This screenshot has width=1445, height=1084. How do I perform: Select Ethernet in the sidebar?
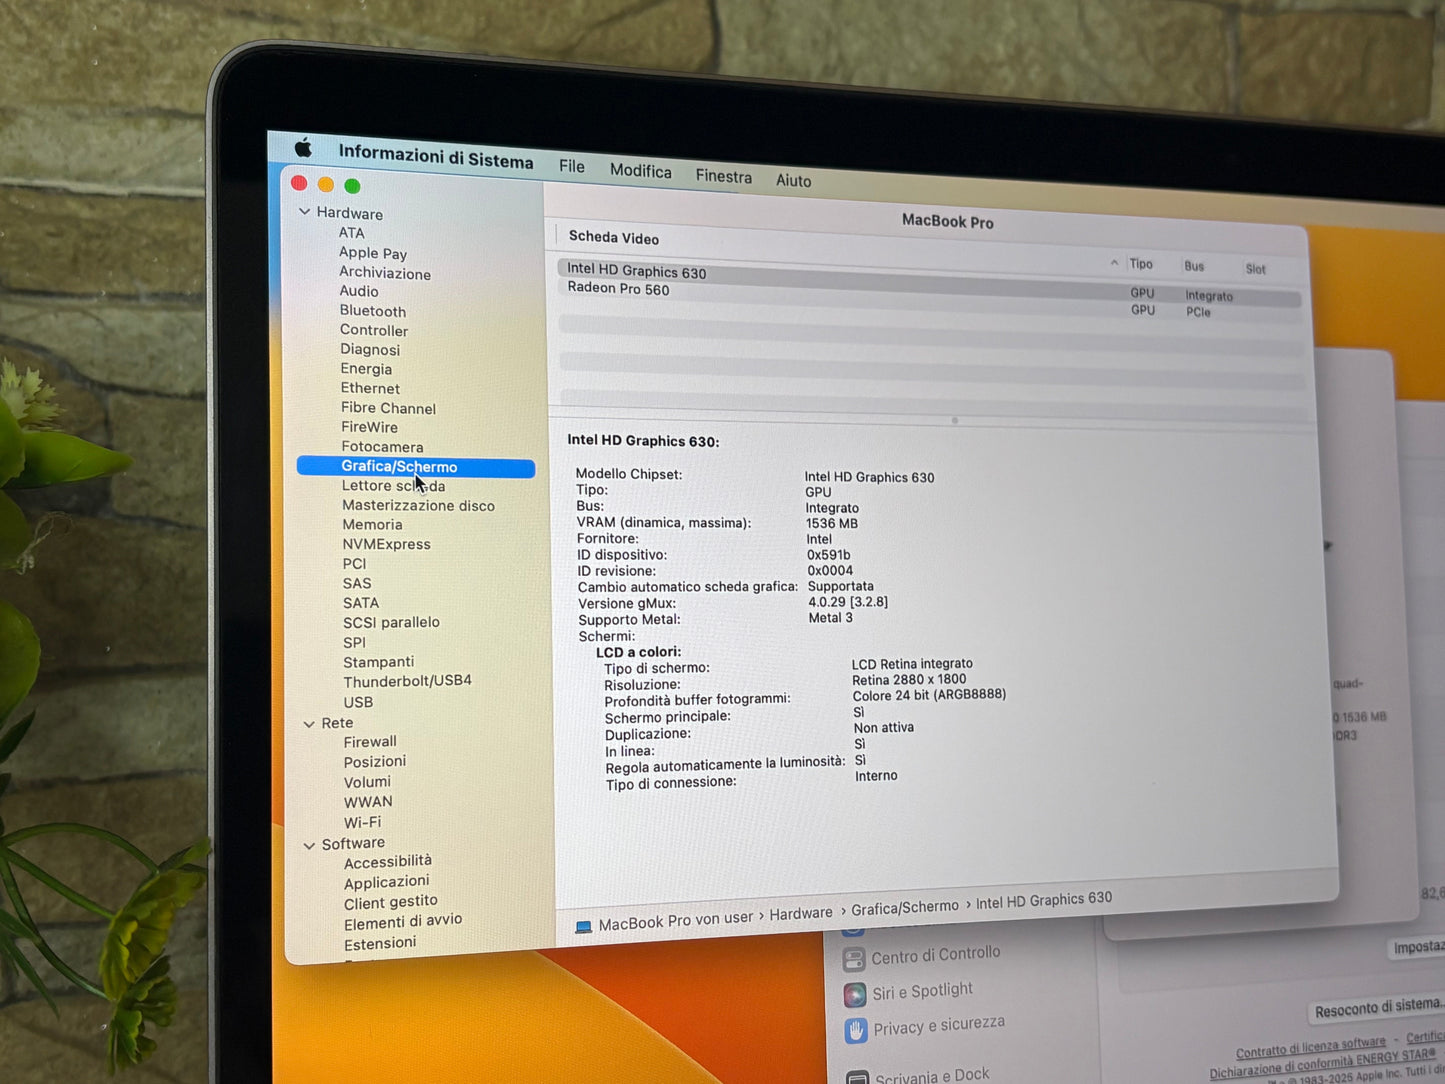pyautogui.click(x=370, y=388)
